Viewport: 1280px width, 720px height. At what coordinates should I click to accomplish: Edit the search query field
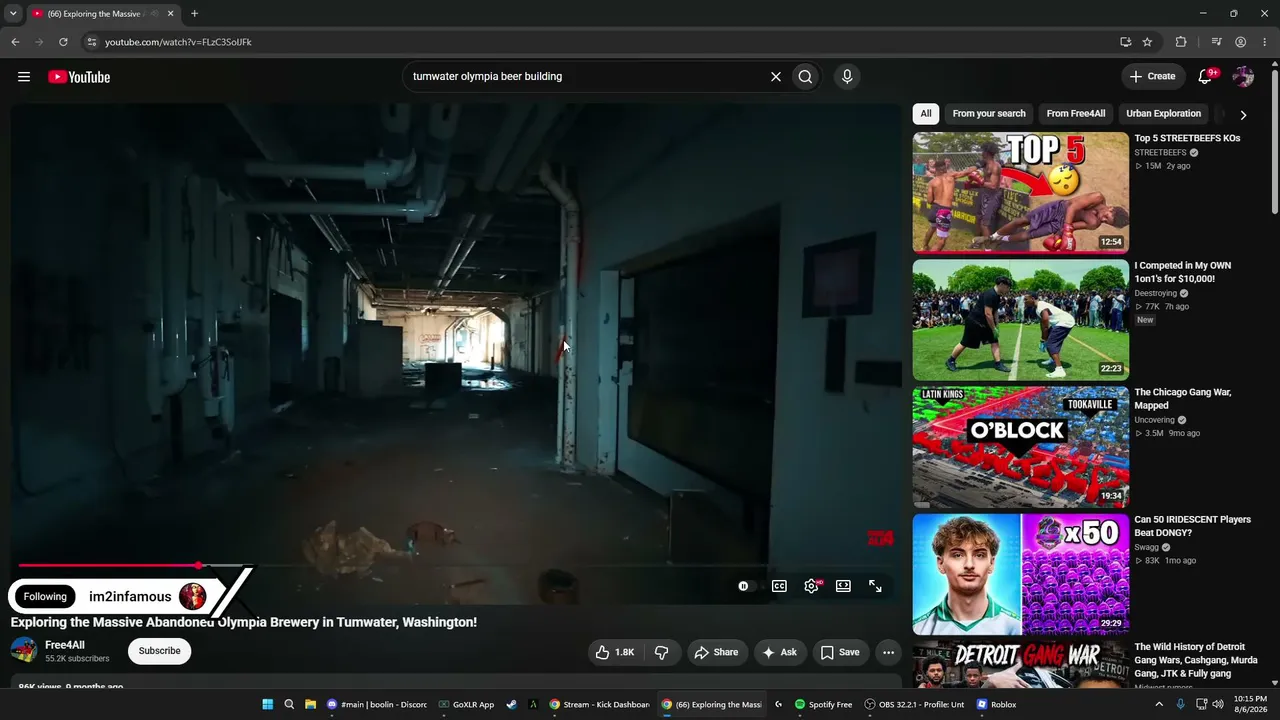coord(585,77)
